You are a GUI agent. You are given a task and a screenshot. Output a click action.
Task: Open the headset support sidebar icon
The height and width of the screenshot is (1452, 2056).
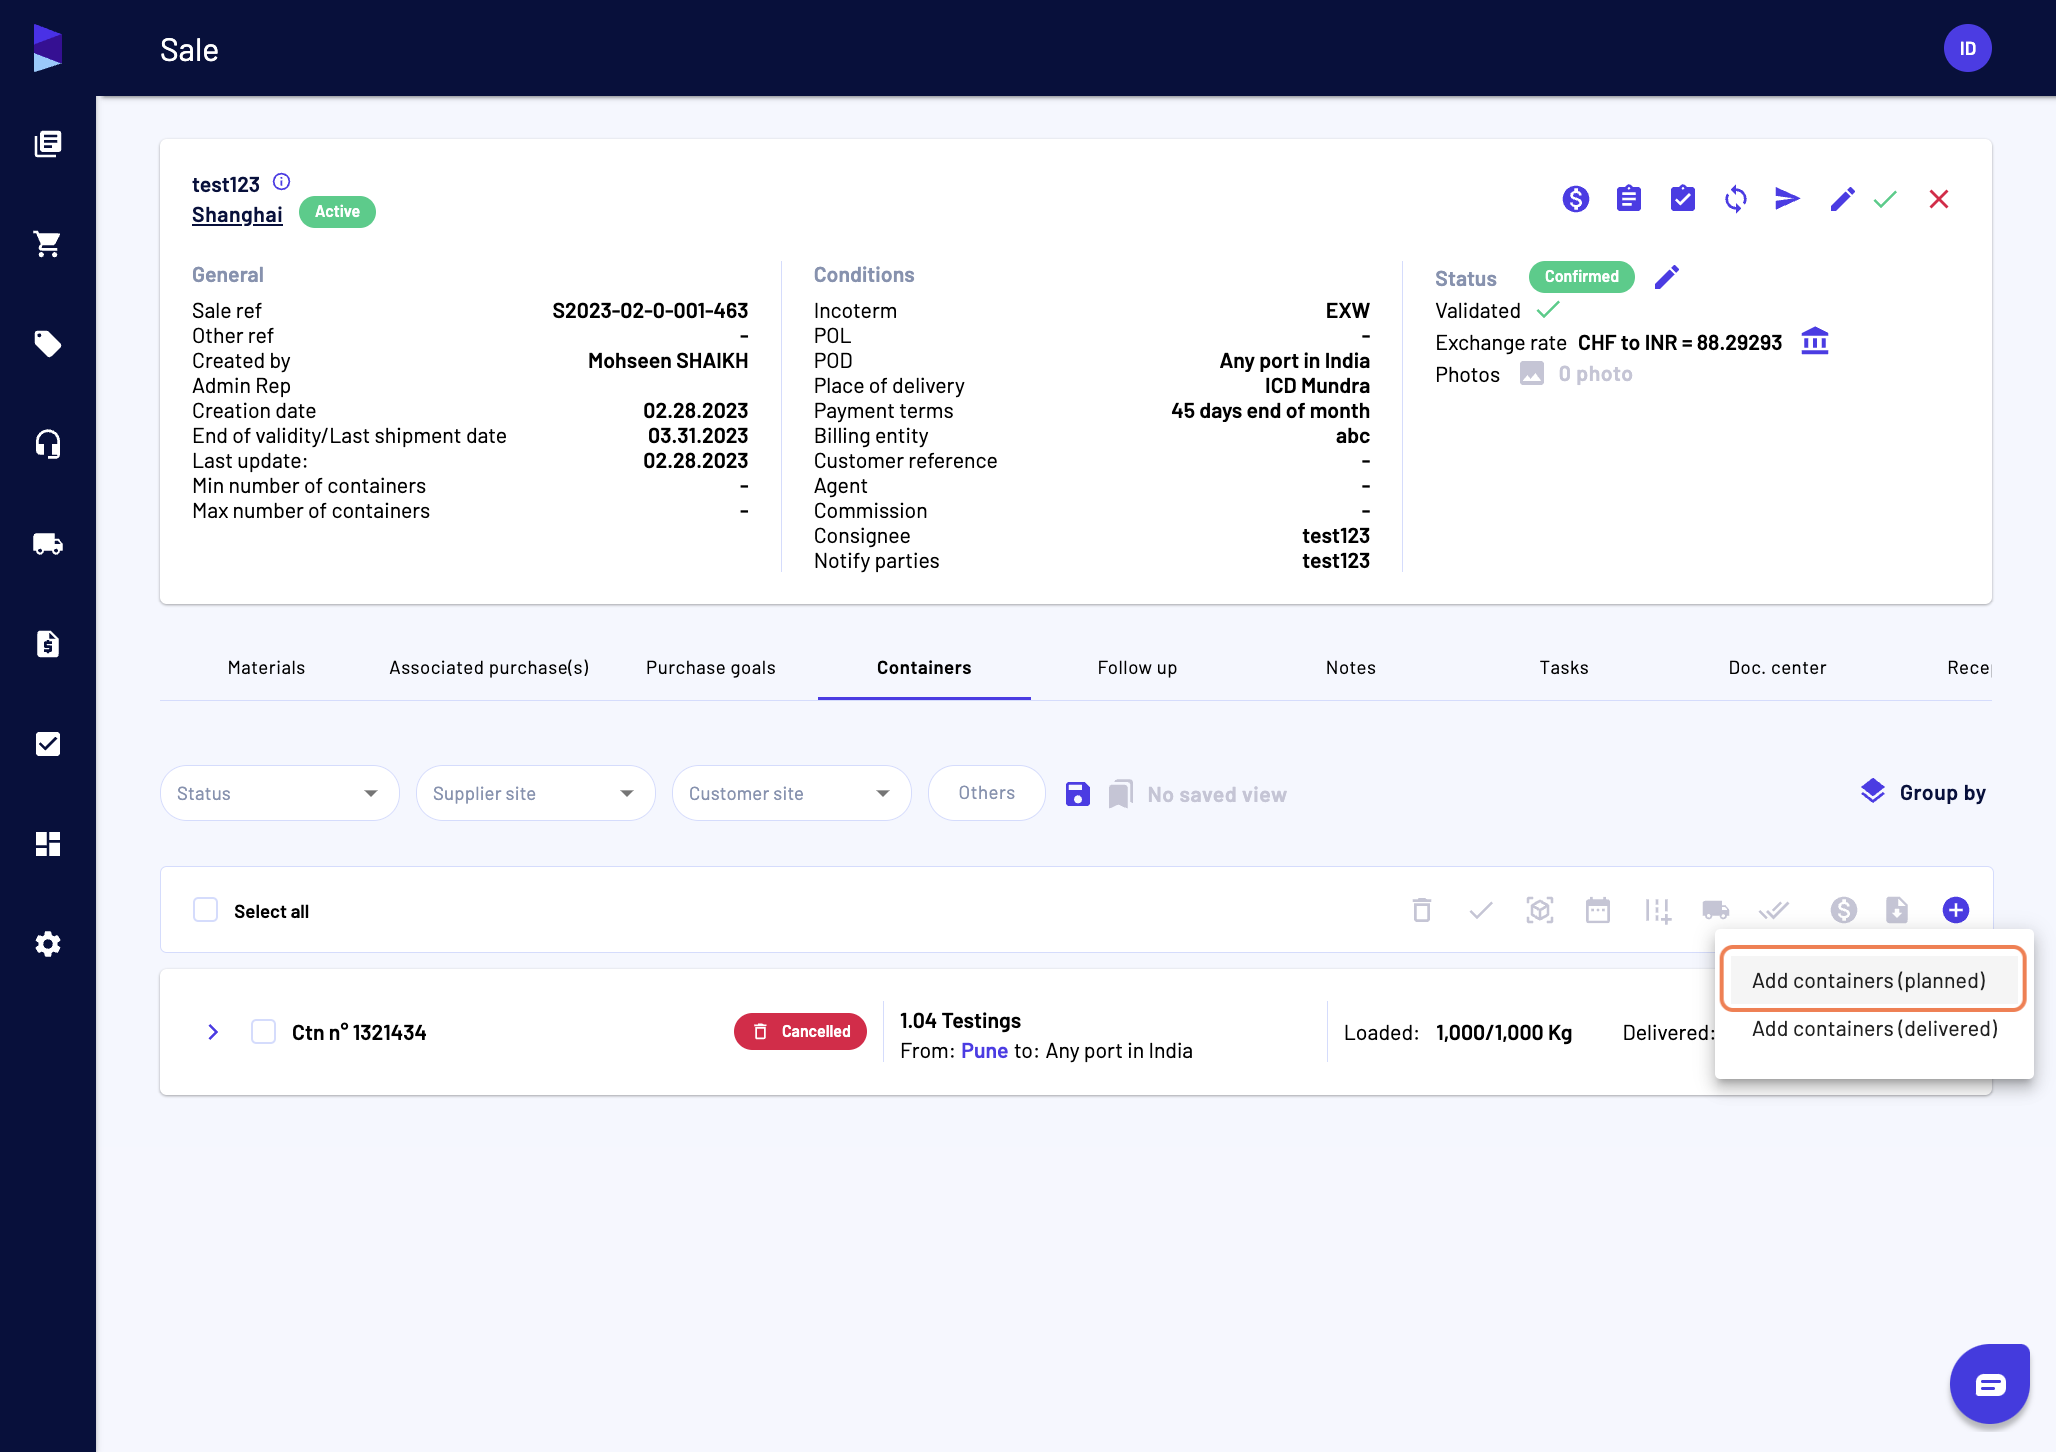(48, 444)
